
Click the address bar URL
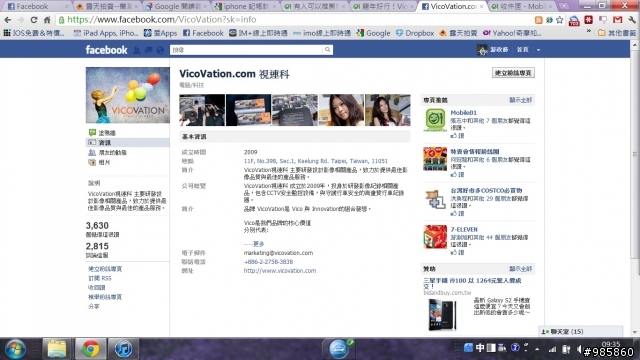click(x=162, y=20)
